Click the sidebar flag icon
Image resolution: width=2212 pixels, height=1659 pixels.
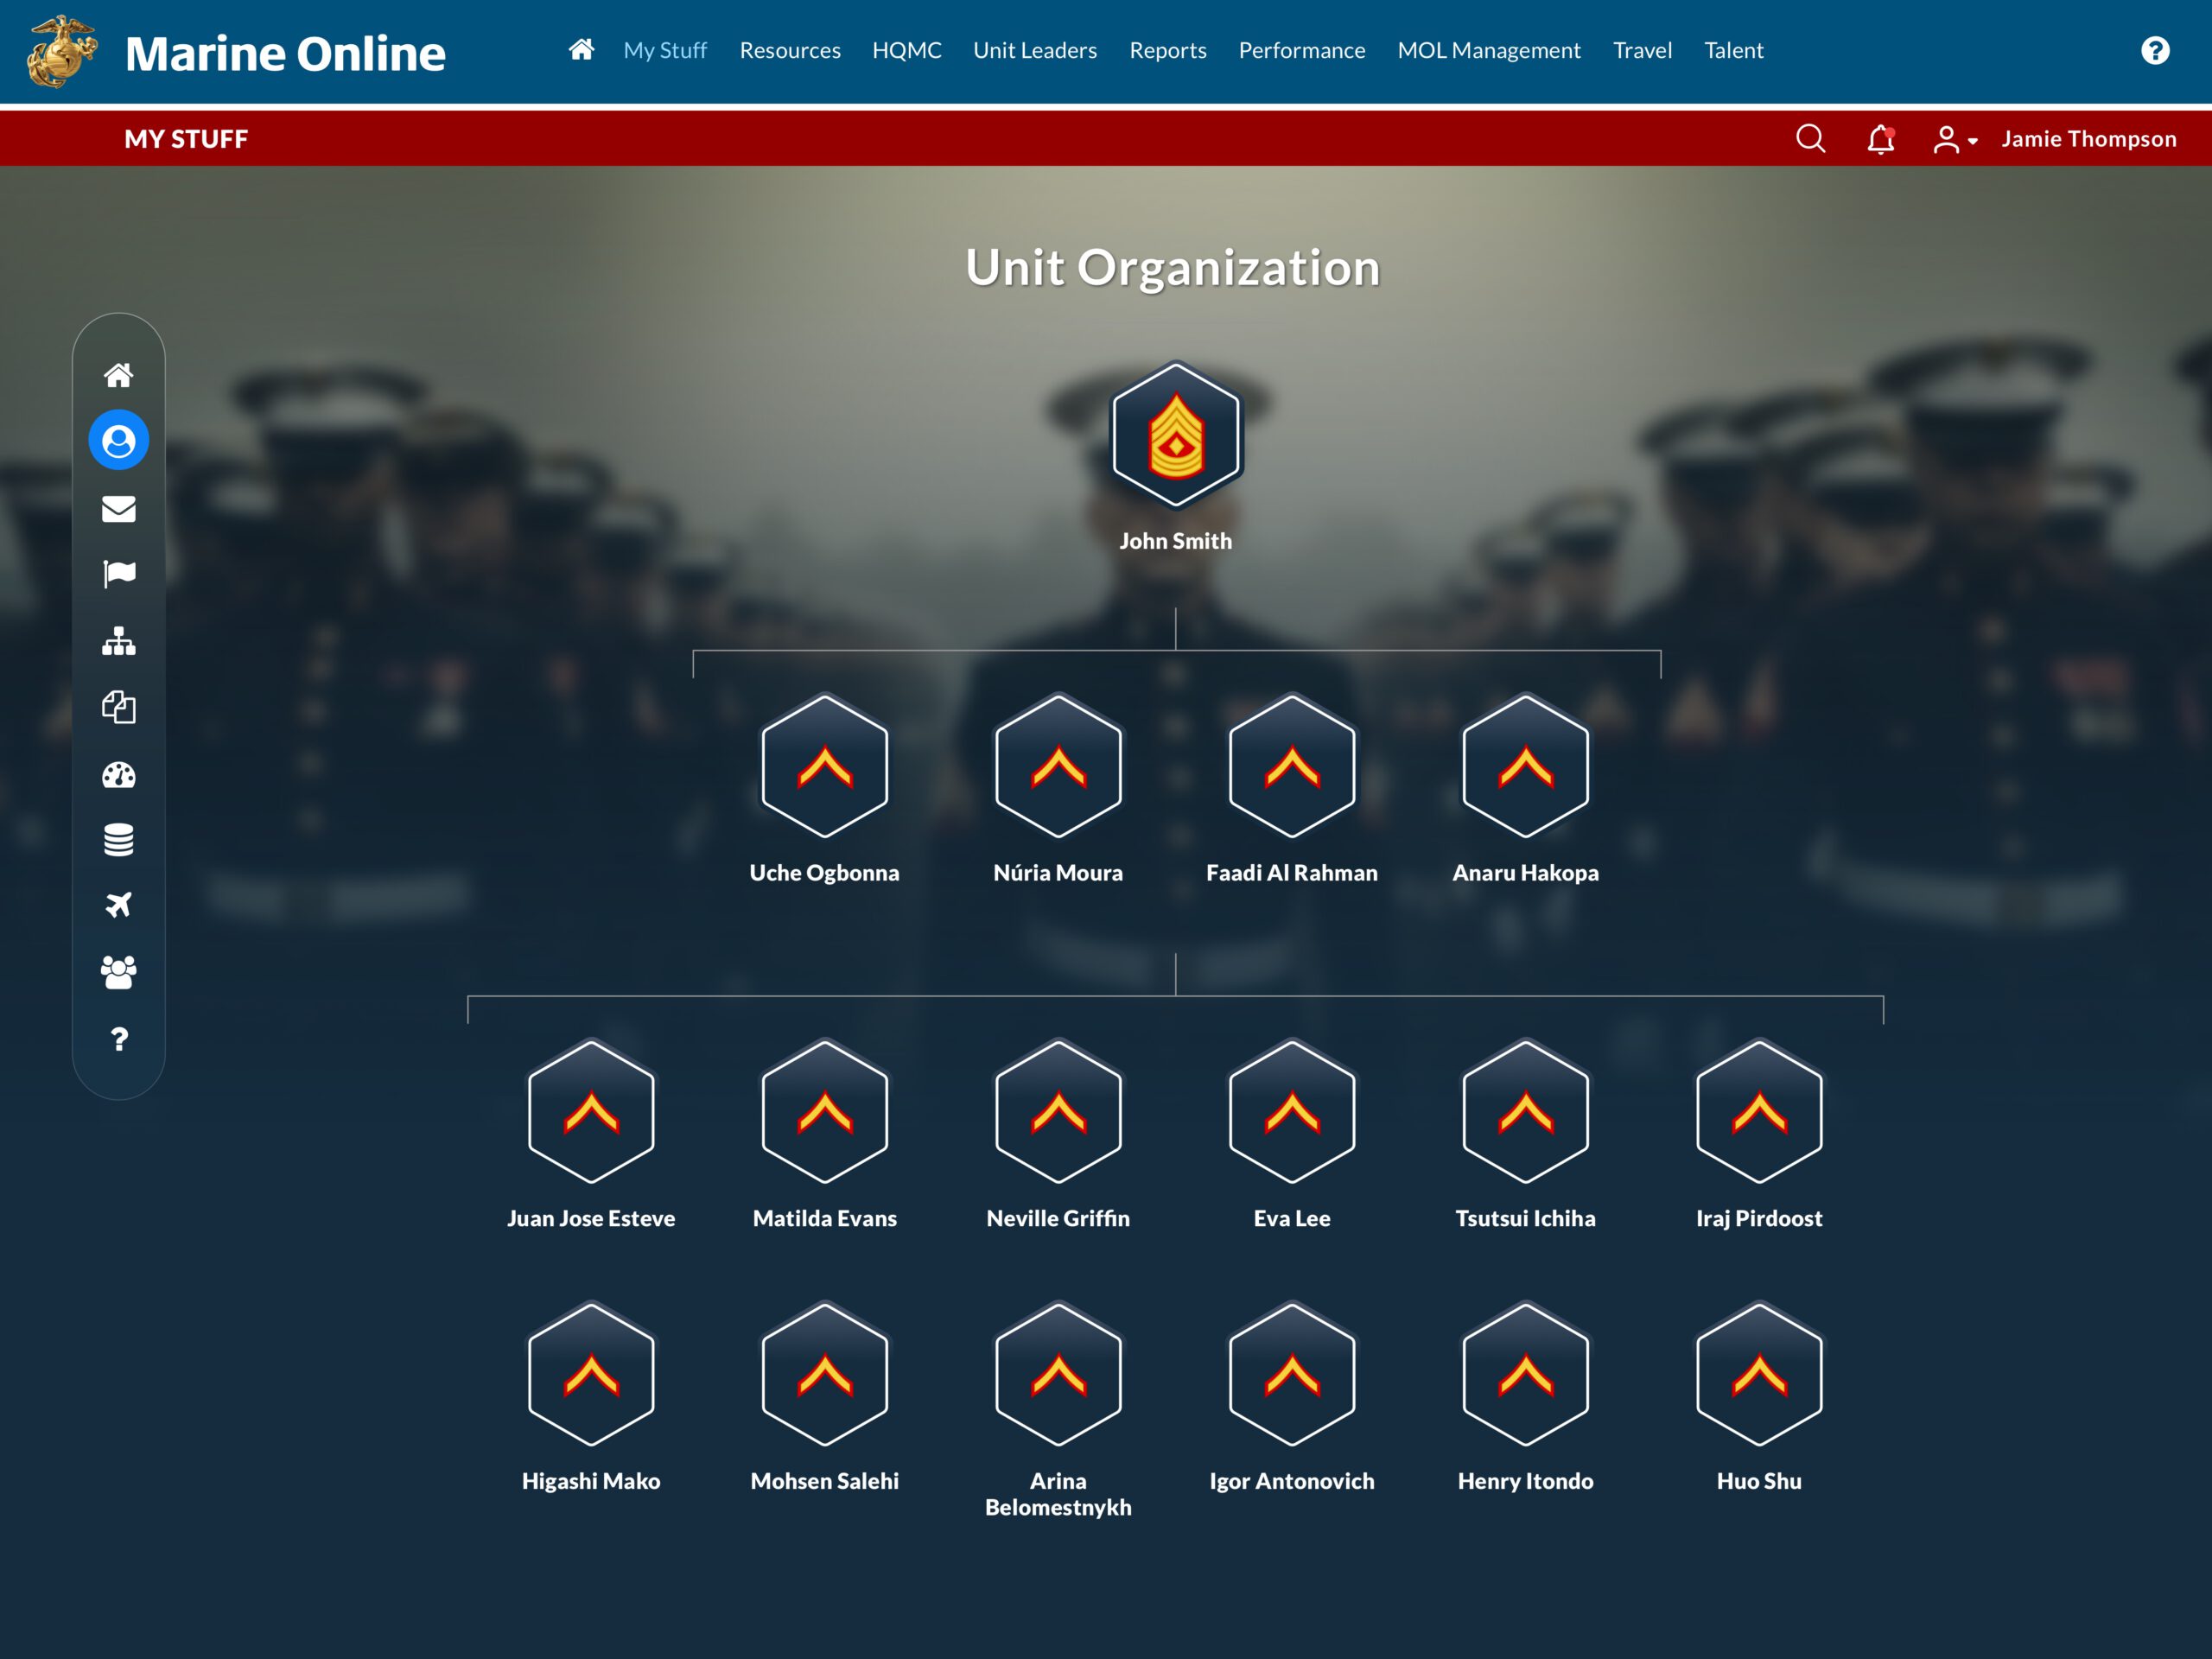pos(119,574)
